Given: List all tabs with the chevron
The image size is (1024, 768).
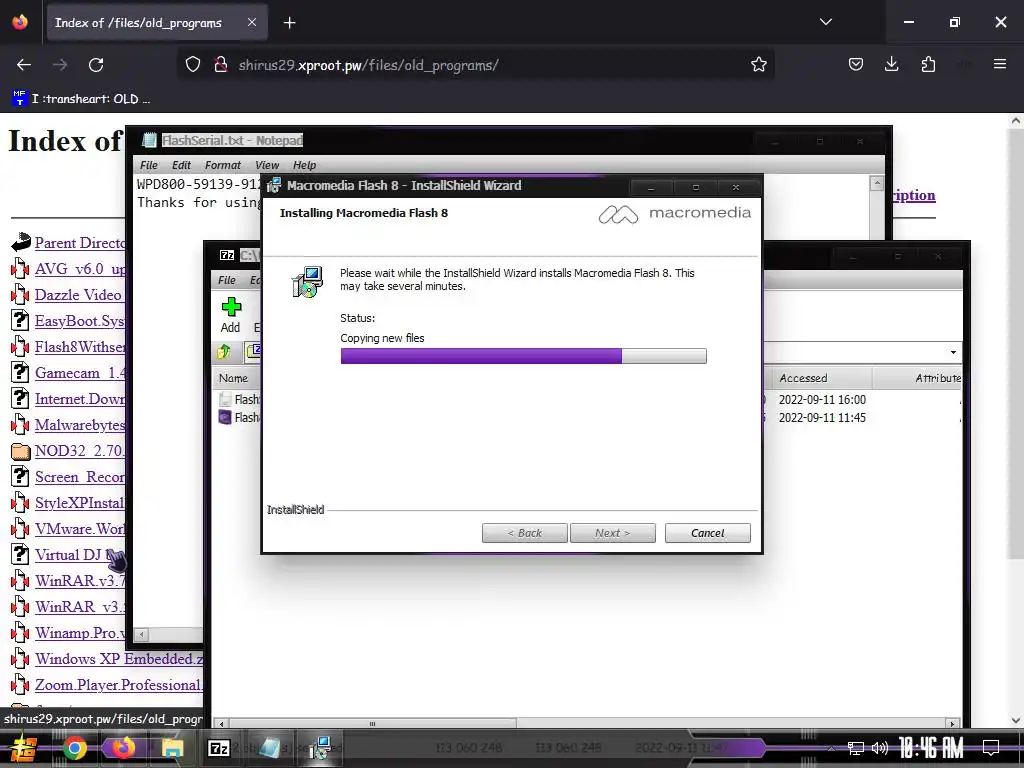Looking at the screenshot, I should click(x=825, y=22).
